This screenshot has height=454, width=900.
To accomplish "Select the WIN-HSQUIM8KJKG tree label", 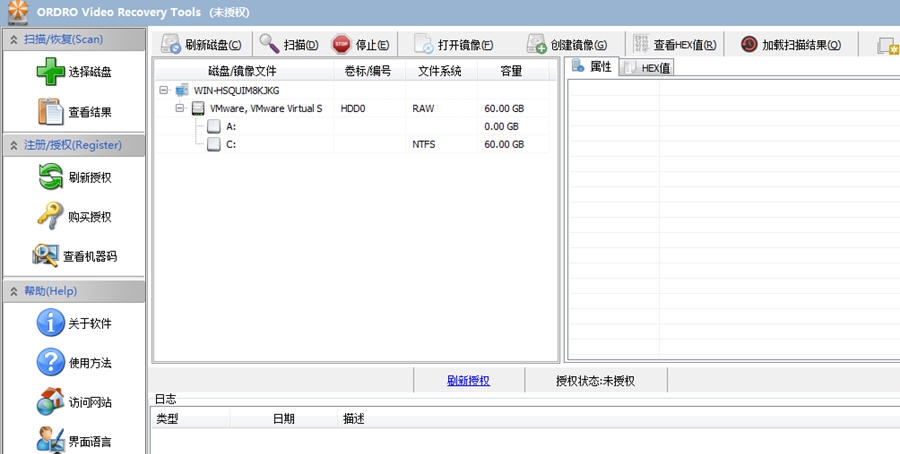I will click(x=236, y=91).
